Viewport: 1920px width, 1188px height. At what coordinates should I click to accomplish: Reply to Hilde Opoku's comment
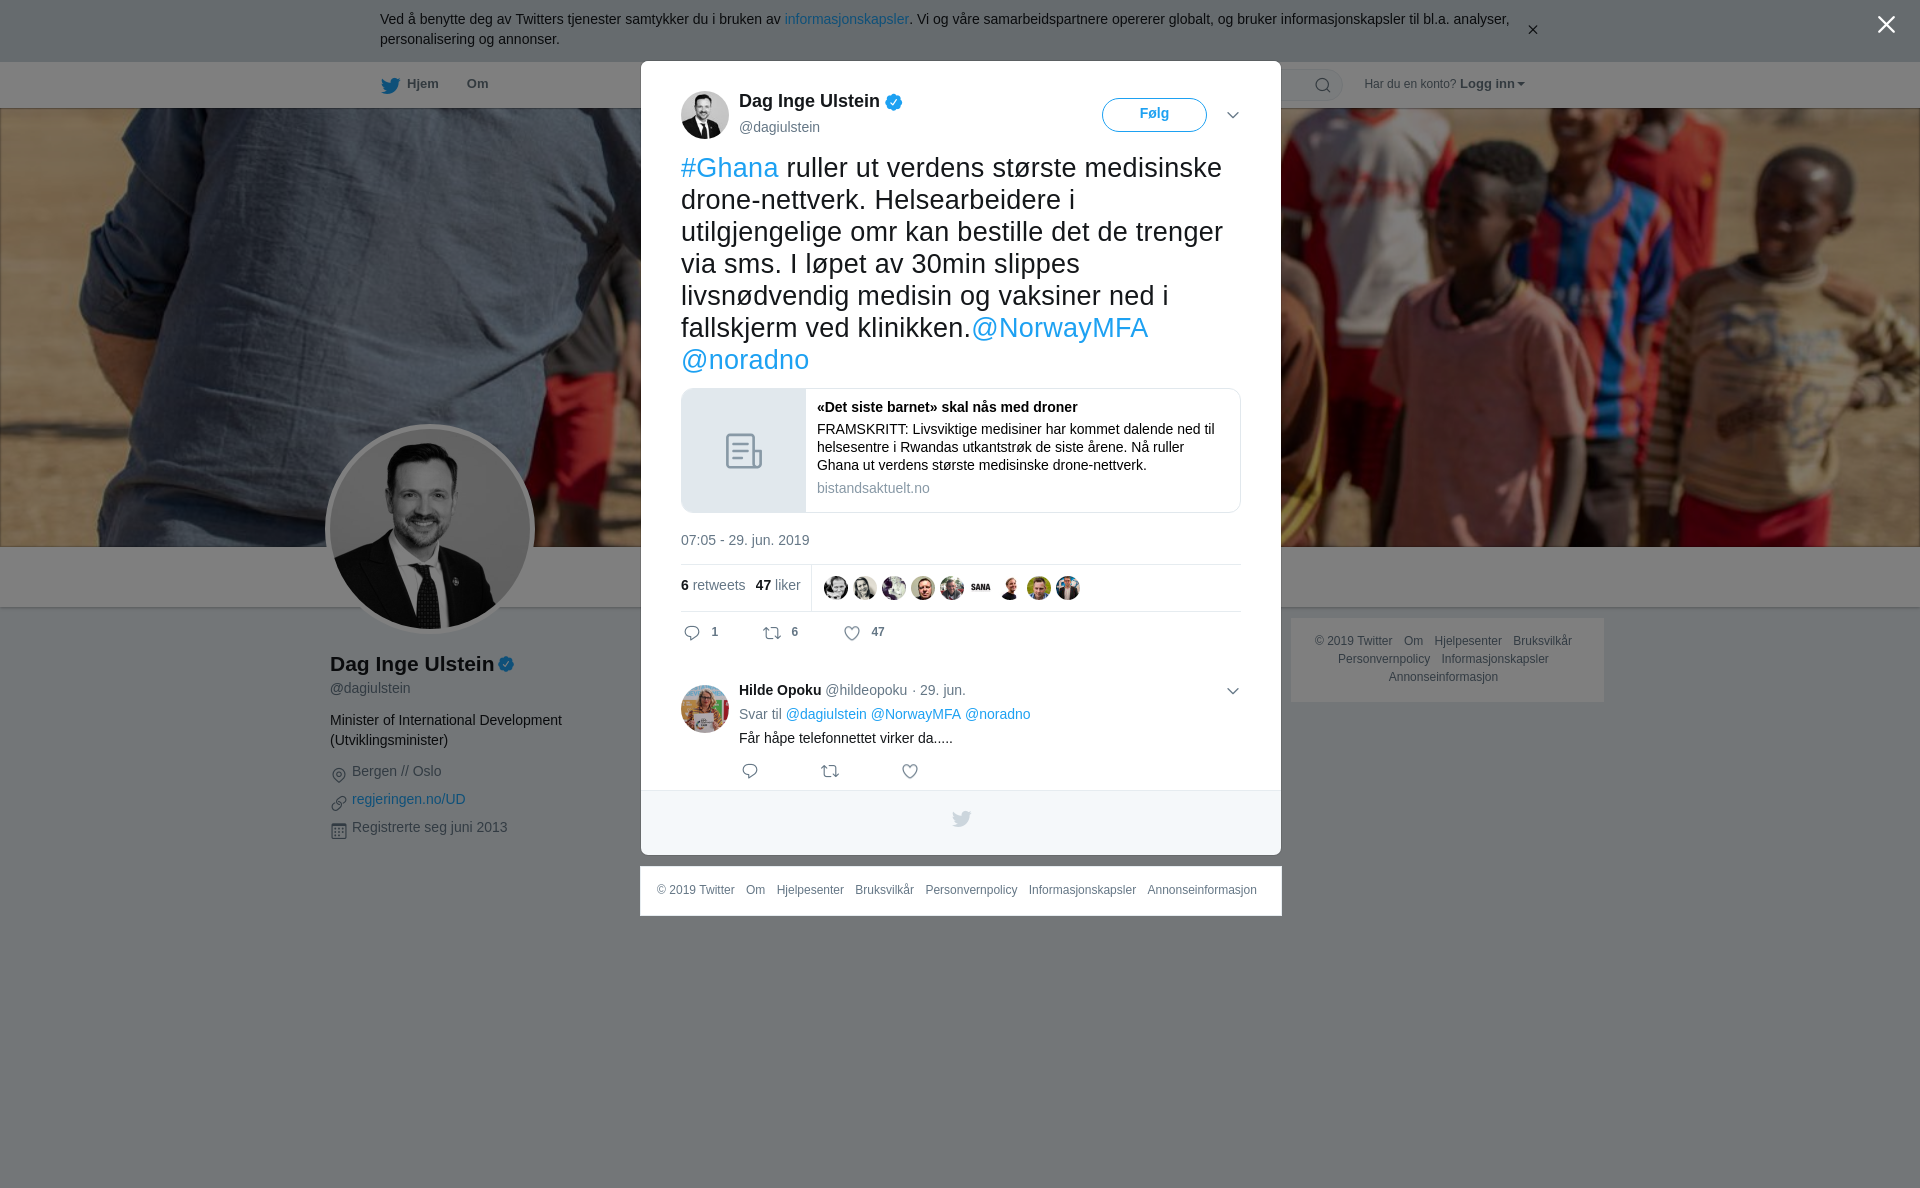point(750,771)
